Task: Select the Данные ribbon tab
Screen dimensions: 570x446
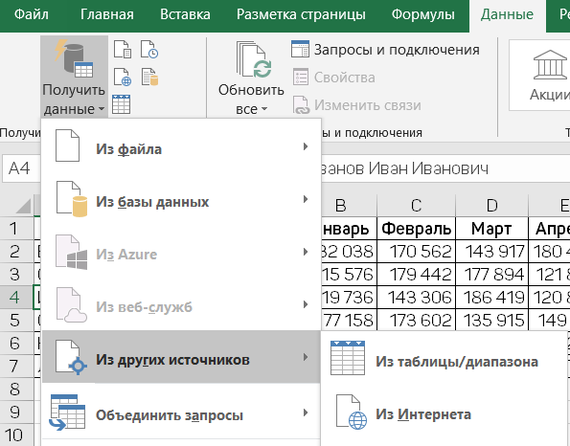Action: coord(507,15)
